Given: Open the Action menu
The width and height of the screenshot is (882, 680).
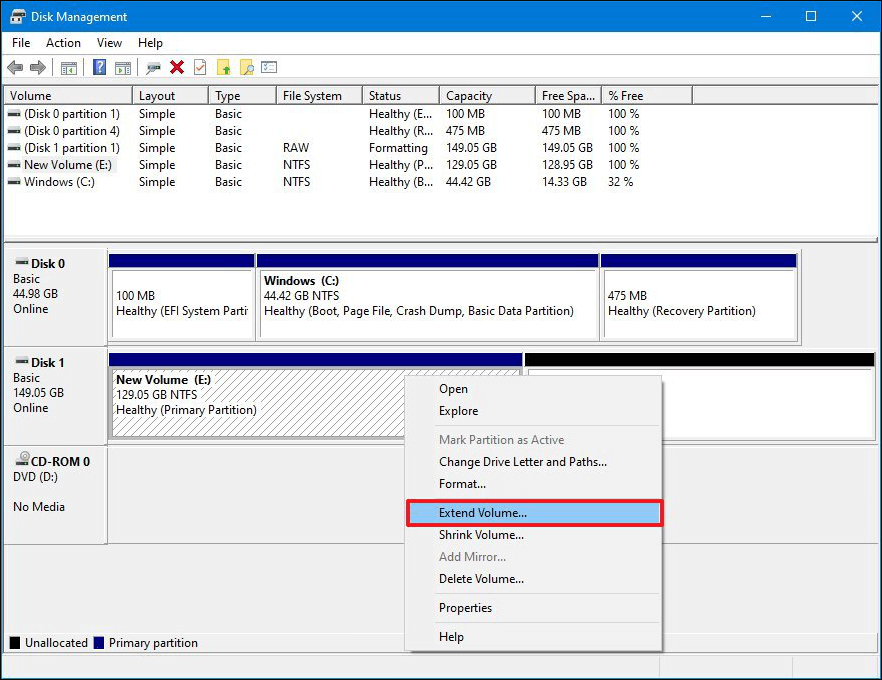Looking at the screenshot, I should coord(63,43).
